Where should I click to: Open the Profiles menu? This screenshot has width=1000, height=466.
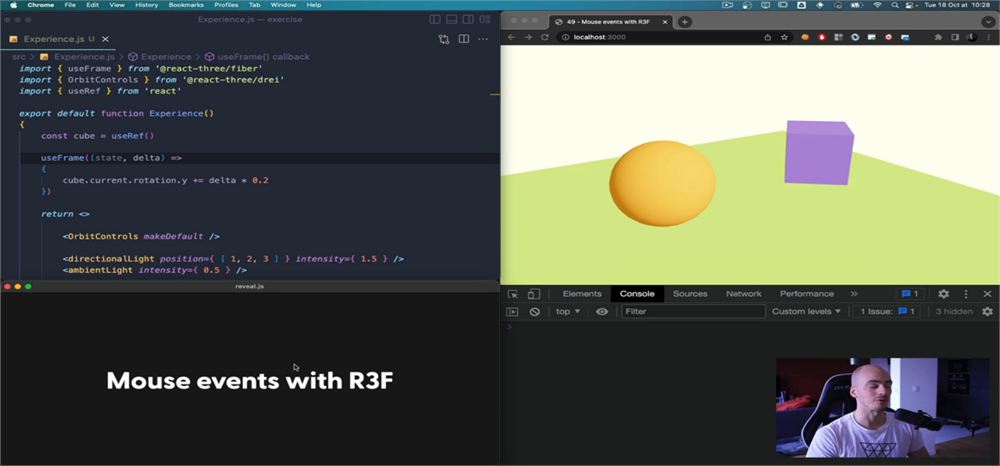(x=226, y=4)
